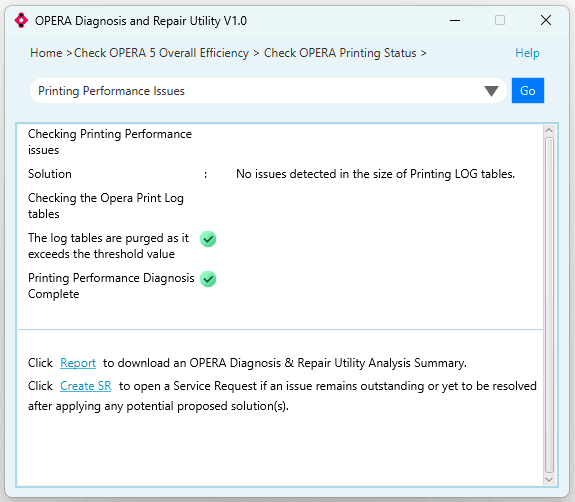The width and height of the screenshot is (575, 502).
Task: Open the Printing Performance Issues dropdown arrow
Action: pos(491,91)
